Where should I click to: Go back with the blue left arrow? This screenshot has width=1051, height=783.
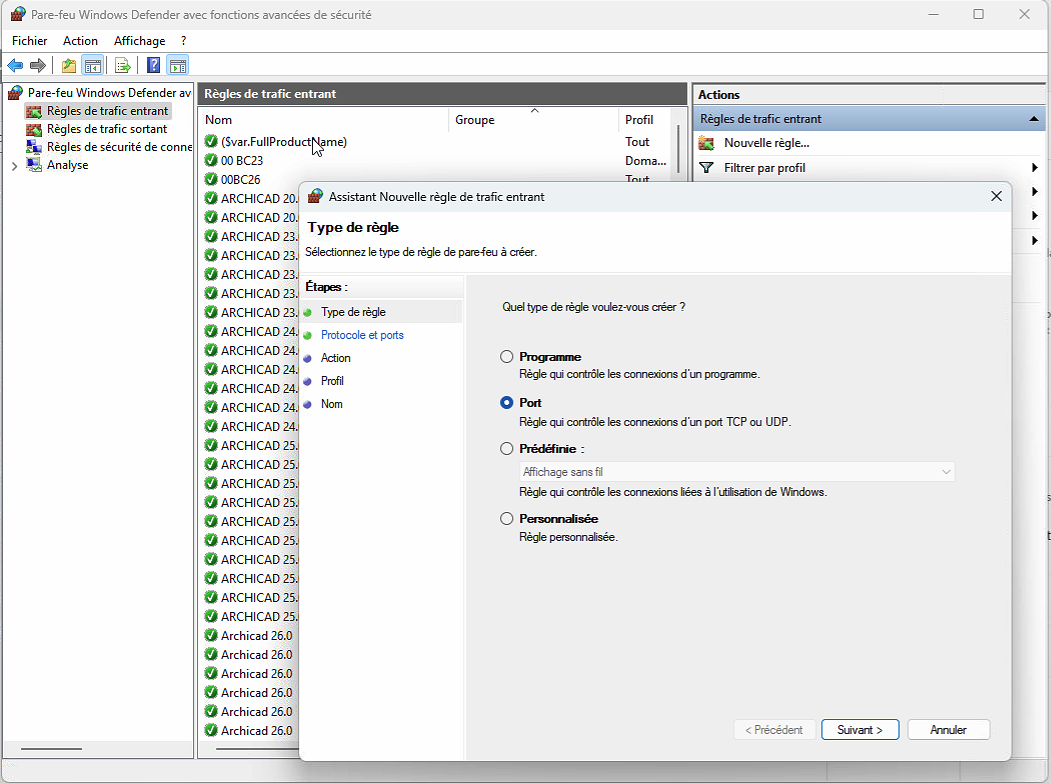pyautogui.click(x=15, y=65)
